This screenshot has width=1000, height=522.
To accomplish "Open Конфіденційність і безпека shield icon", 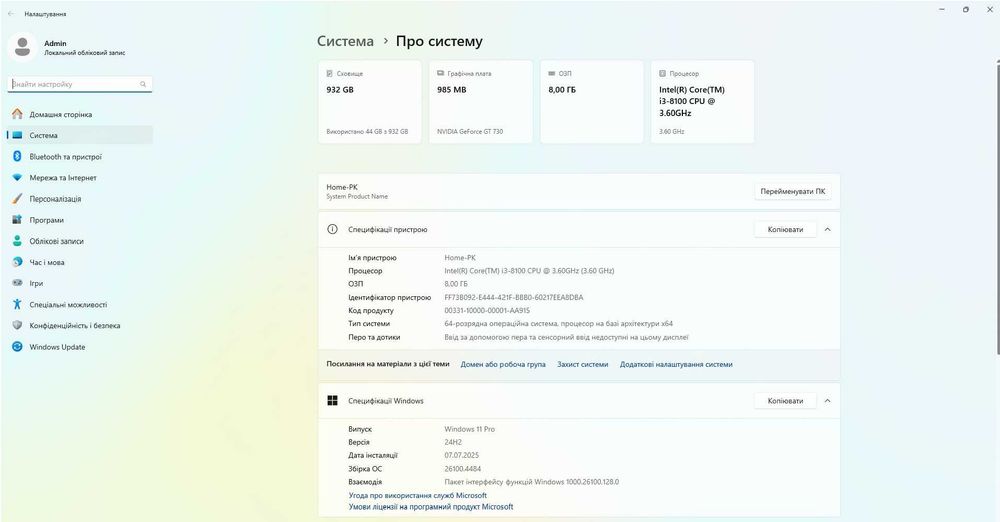I will point(17,325).
